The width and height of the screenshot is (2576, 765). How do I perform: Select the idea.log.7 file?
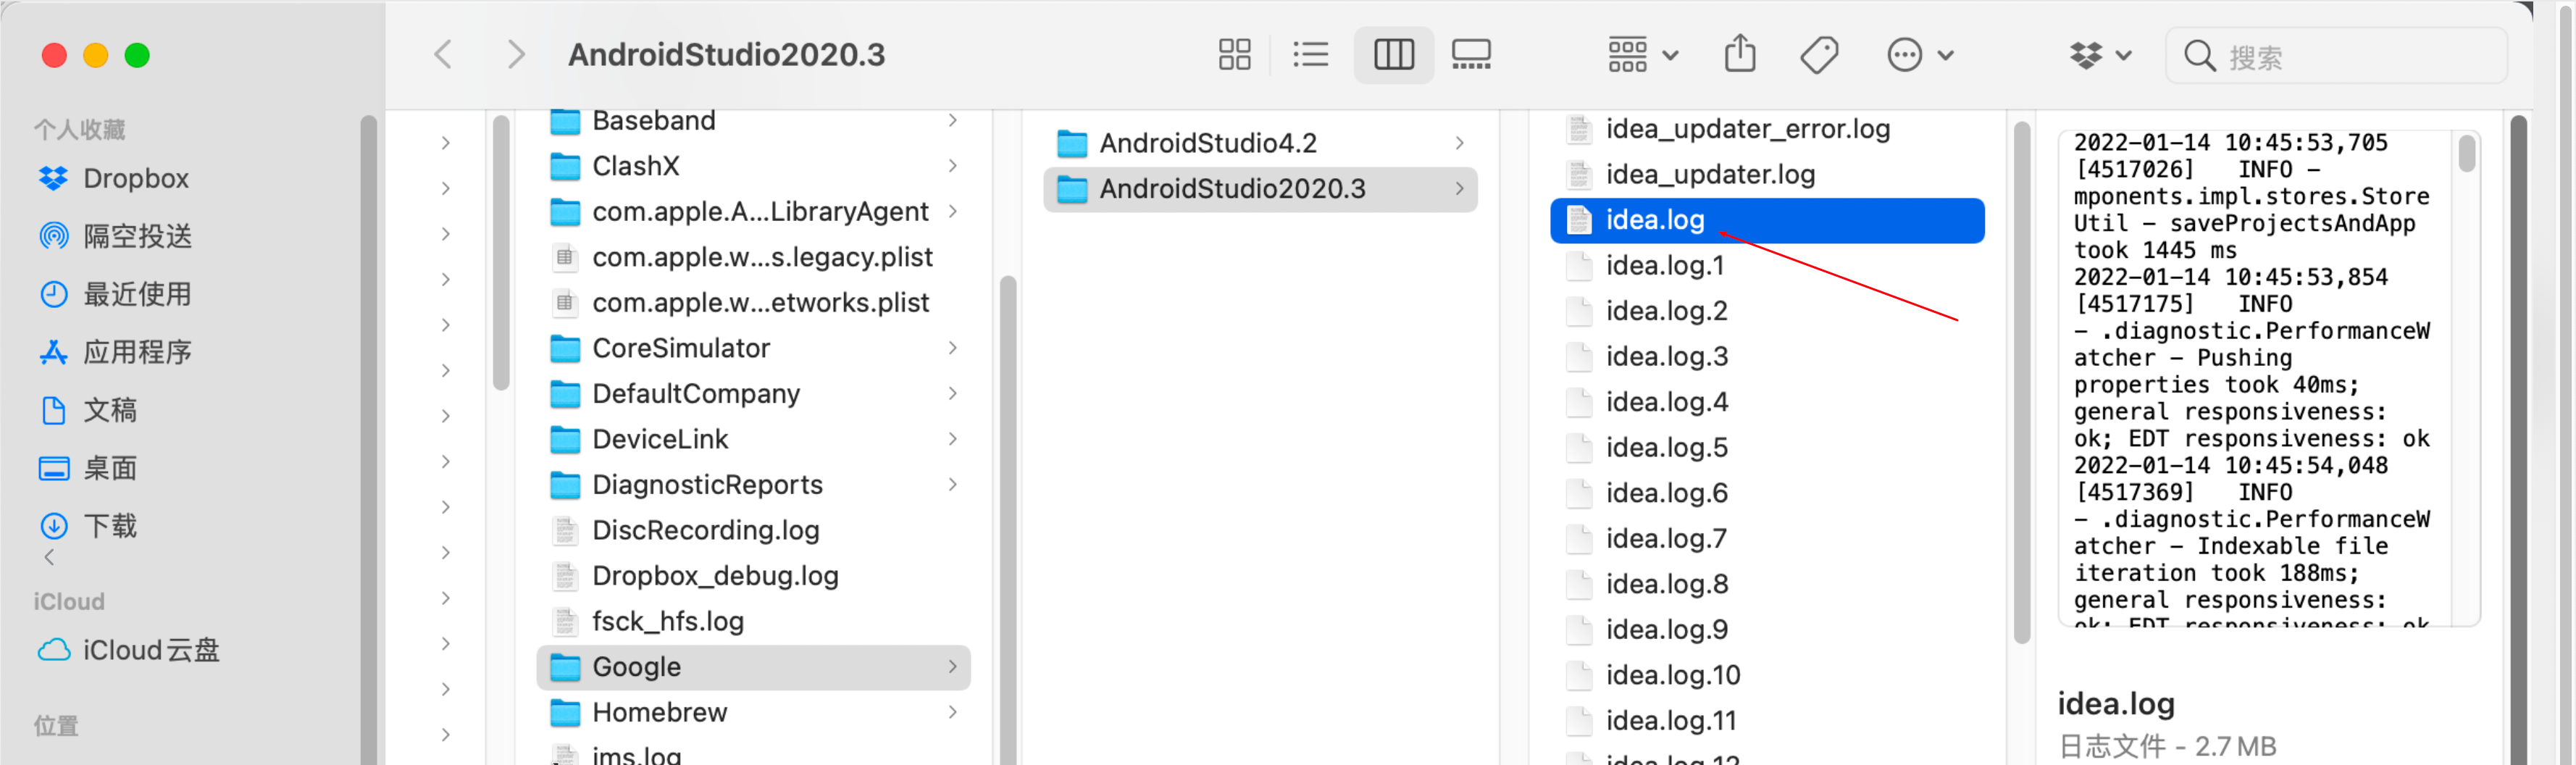(1767, 538)
